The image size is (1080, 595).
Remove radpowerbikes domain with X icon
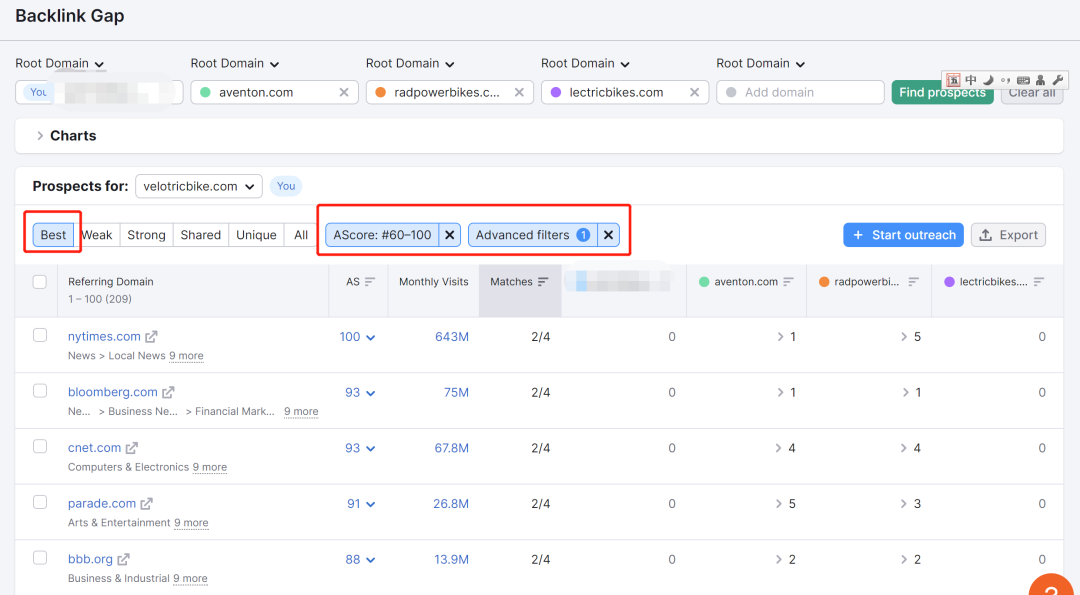[519, 92]
